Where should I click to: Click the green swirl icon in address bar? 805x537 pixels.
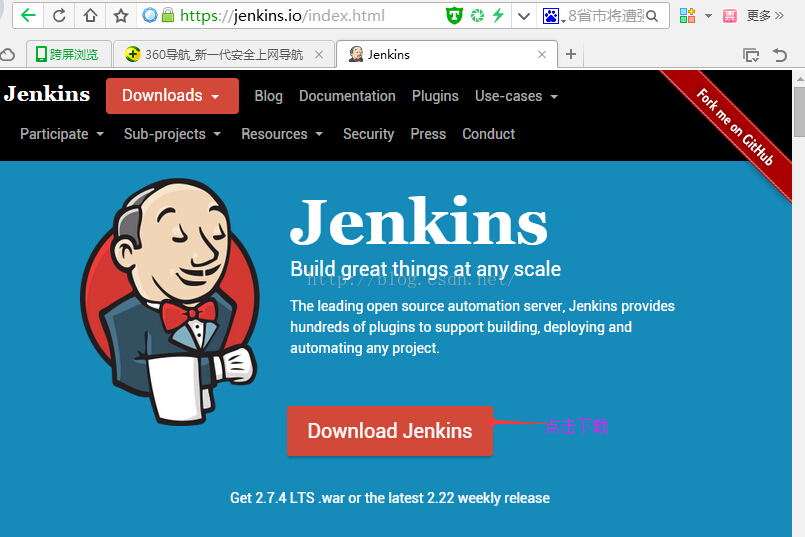(x=477, y=16)
